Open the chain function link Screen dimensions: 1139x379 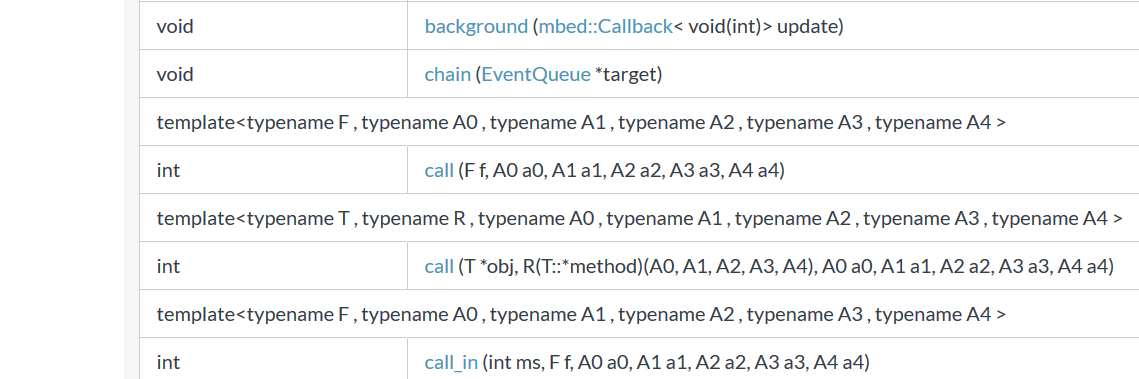[447, 74]
